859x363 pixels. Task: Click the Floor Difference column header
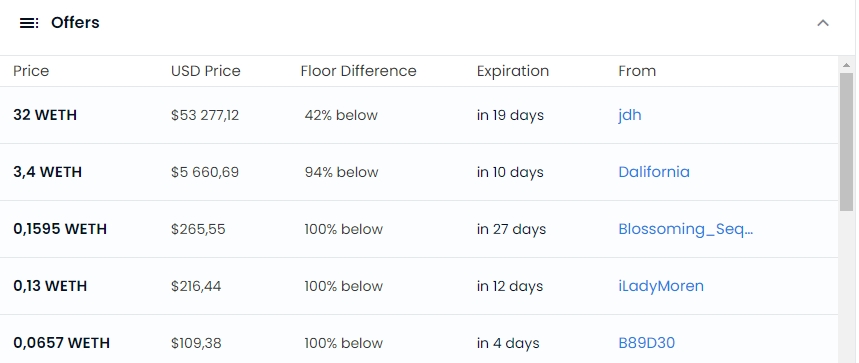358,71
